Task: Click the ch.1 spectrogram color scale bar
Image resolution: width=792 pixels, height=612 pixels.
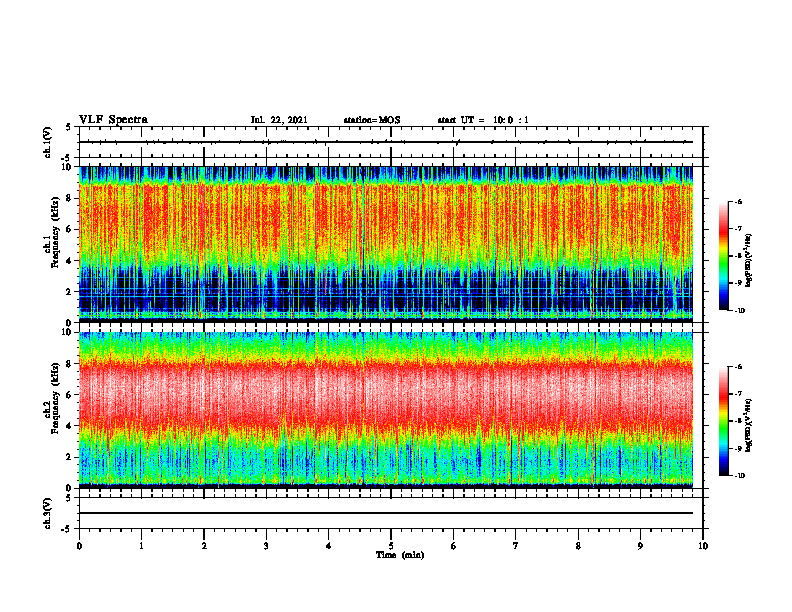Action: pyautogui.click(x=723, y=256)
